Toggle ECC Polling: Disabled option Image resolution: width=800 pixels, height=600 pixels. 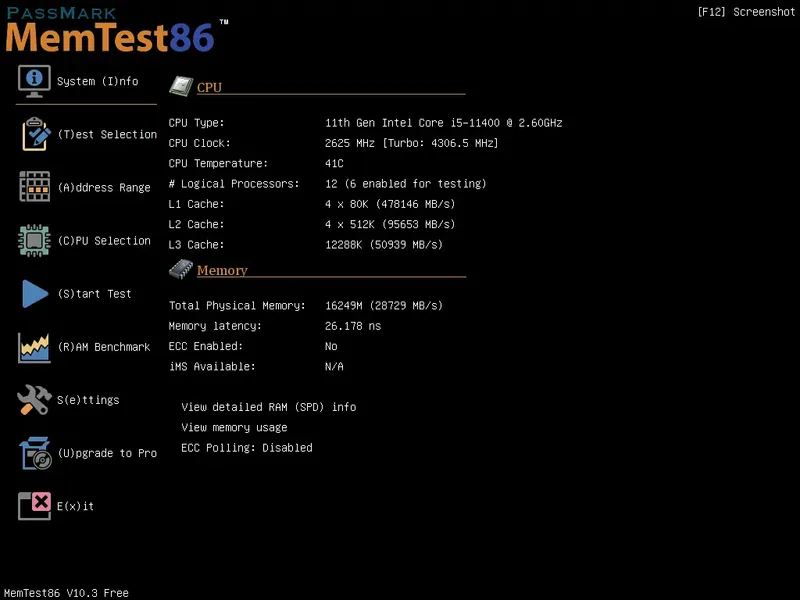point(247,448)
